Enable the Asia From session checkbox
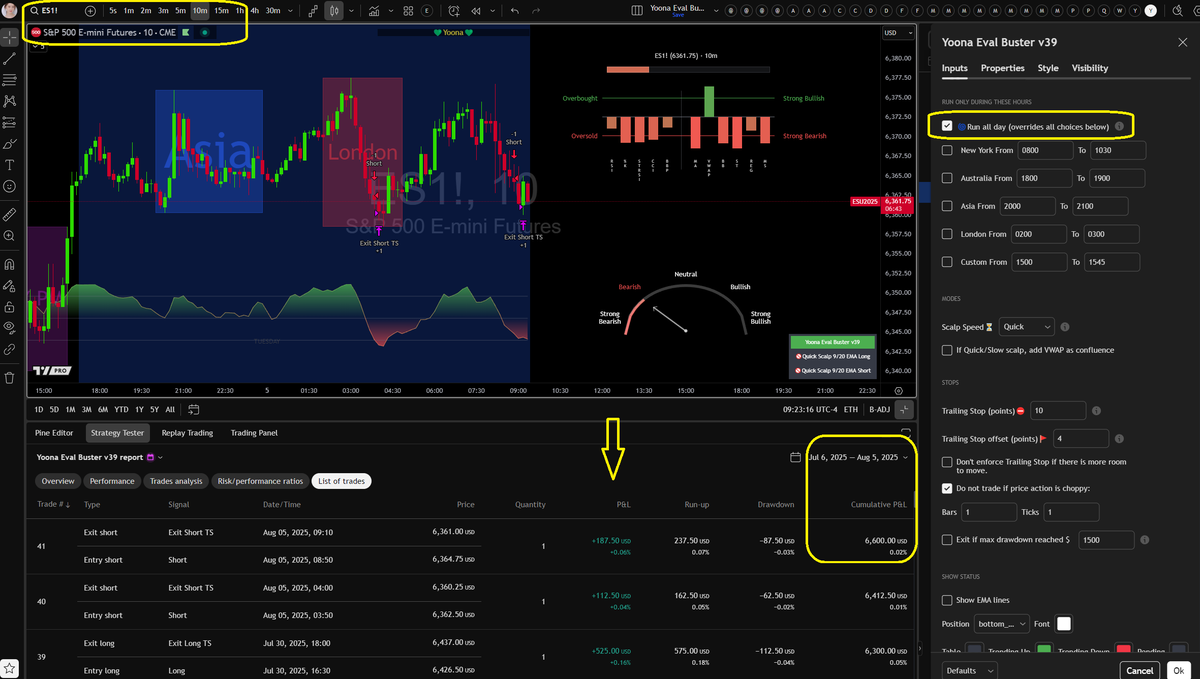 [x=948, y=206]
